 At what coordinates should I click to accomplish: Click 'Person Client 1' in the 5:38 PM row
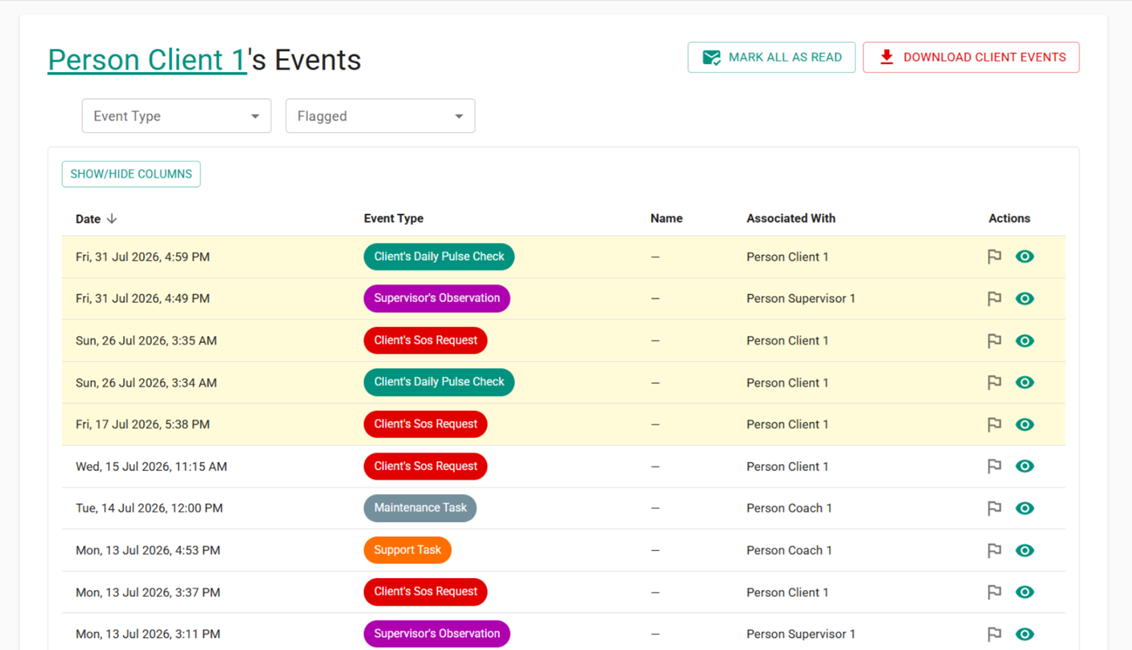(x=788, y=425)
